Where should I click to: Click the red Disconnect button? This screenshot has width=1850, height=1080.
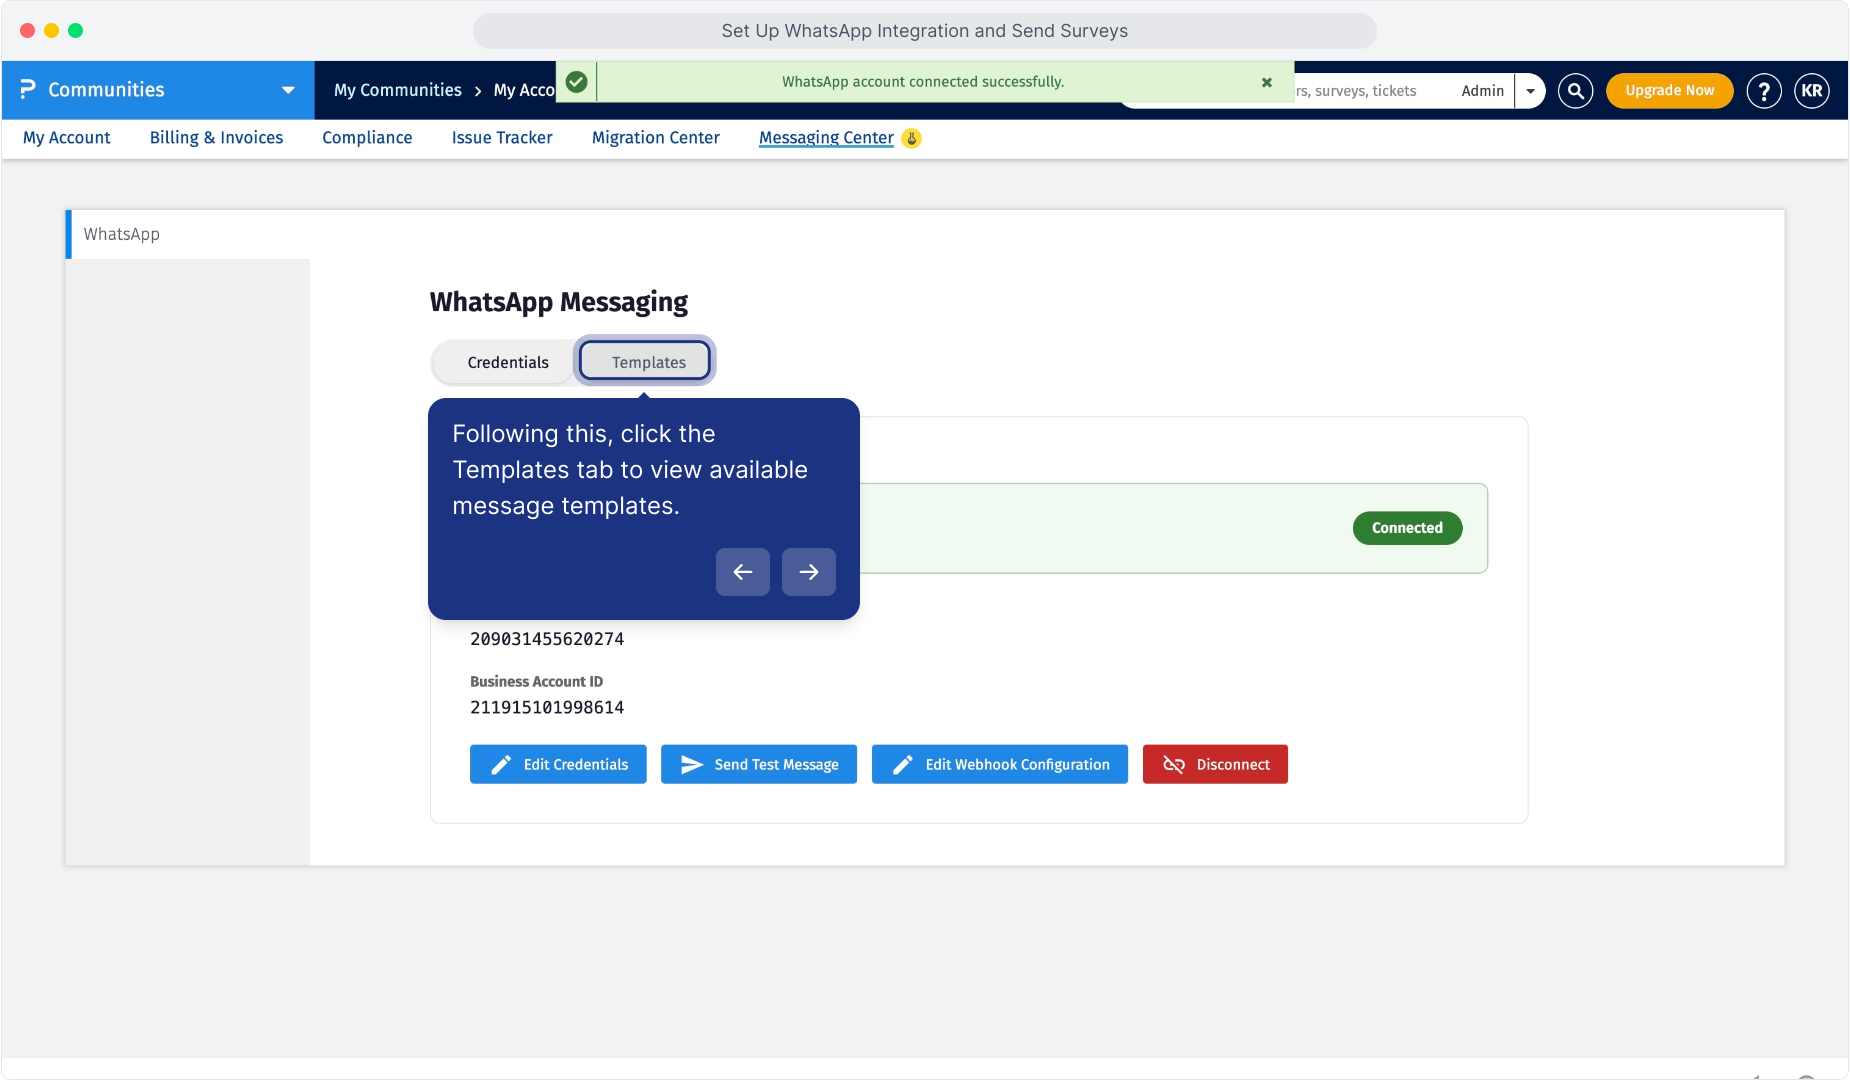coord(1215,764)
